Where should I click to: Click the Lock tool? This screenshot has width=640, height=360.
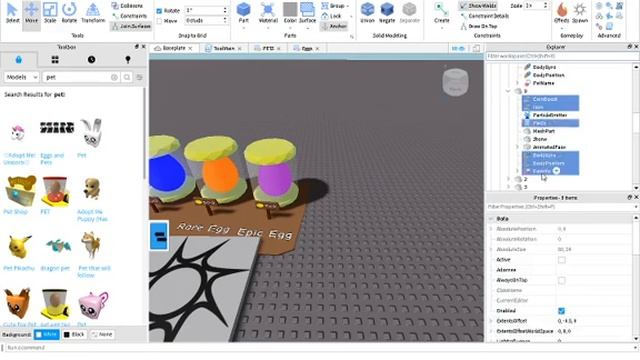(332, 16)
